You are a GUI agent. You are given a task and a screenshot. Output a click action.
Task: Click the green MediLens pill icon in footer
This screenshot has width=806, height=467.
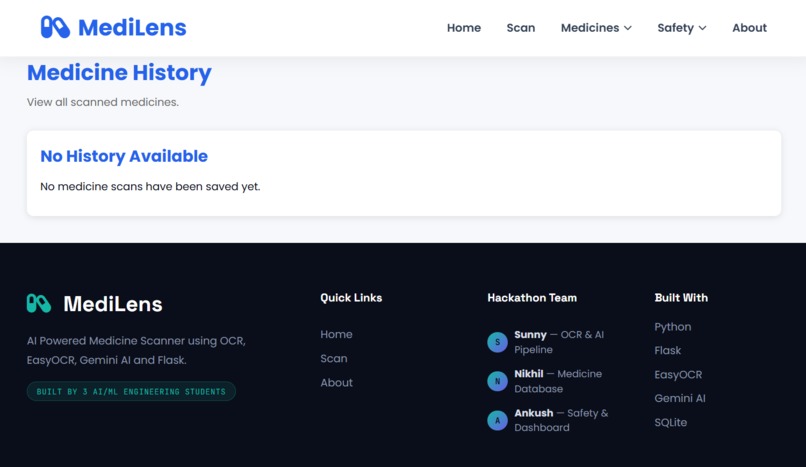(39, 304)
